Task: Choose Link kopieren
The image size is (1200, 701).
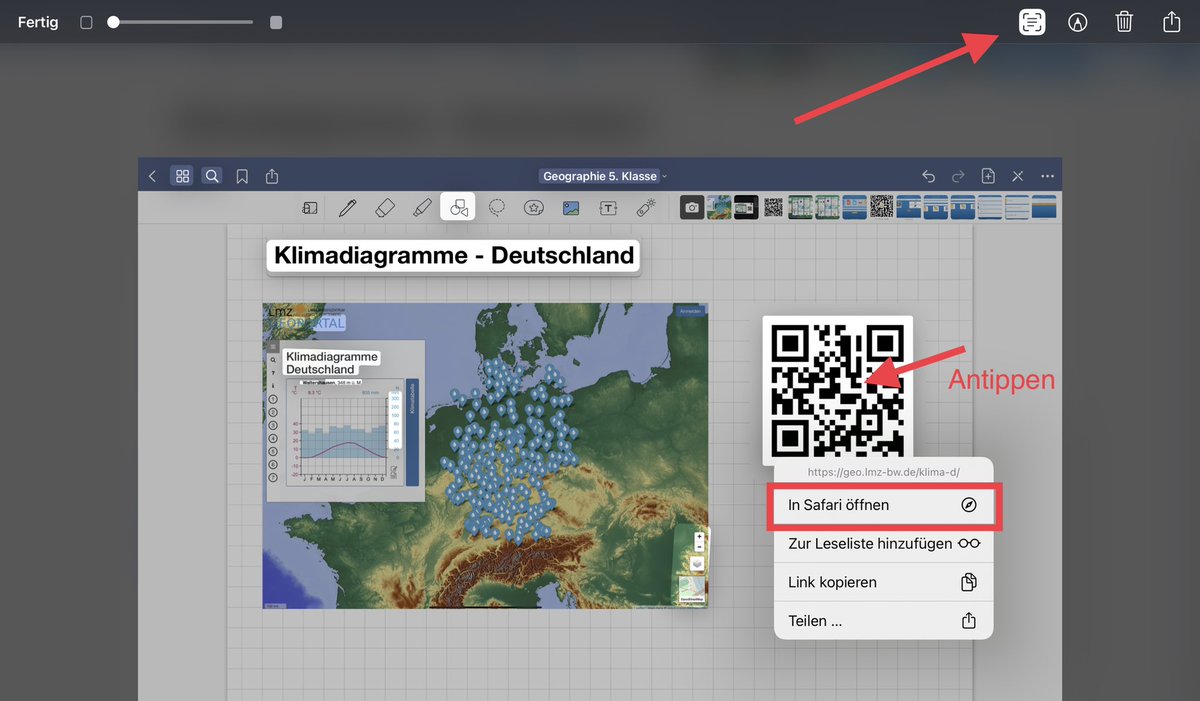Action: (884, 582)
